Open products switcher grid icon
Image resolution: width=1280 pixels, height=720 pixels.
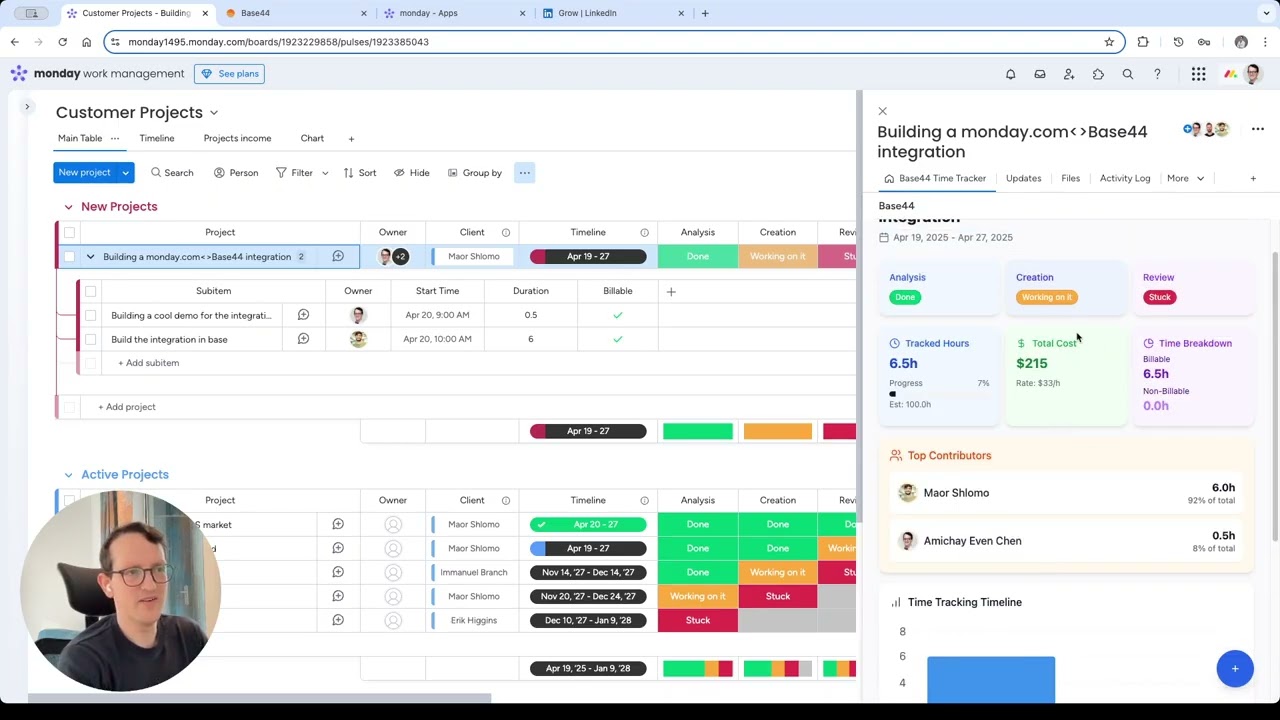(x=1198, y=74)
